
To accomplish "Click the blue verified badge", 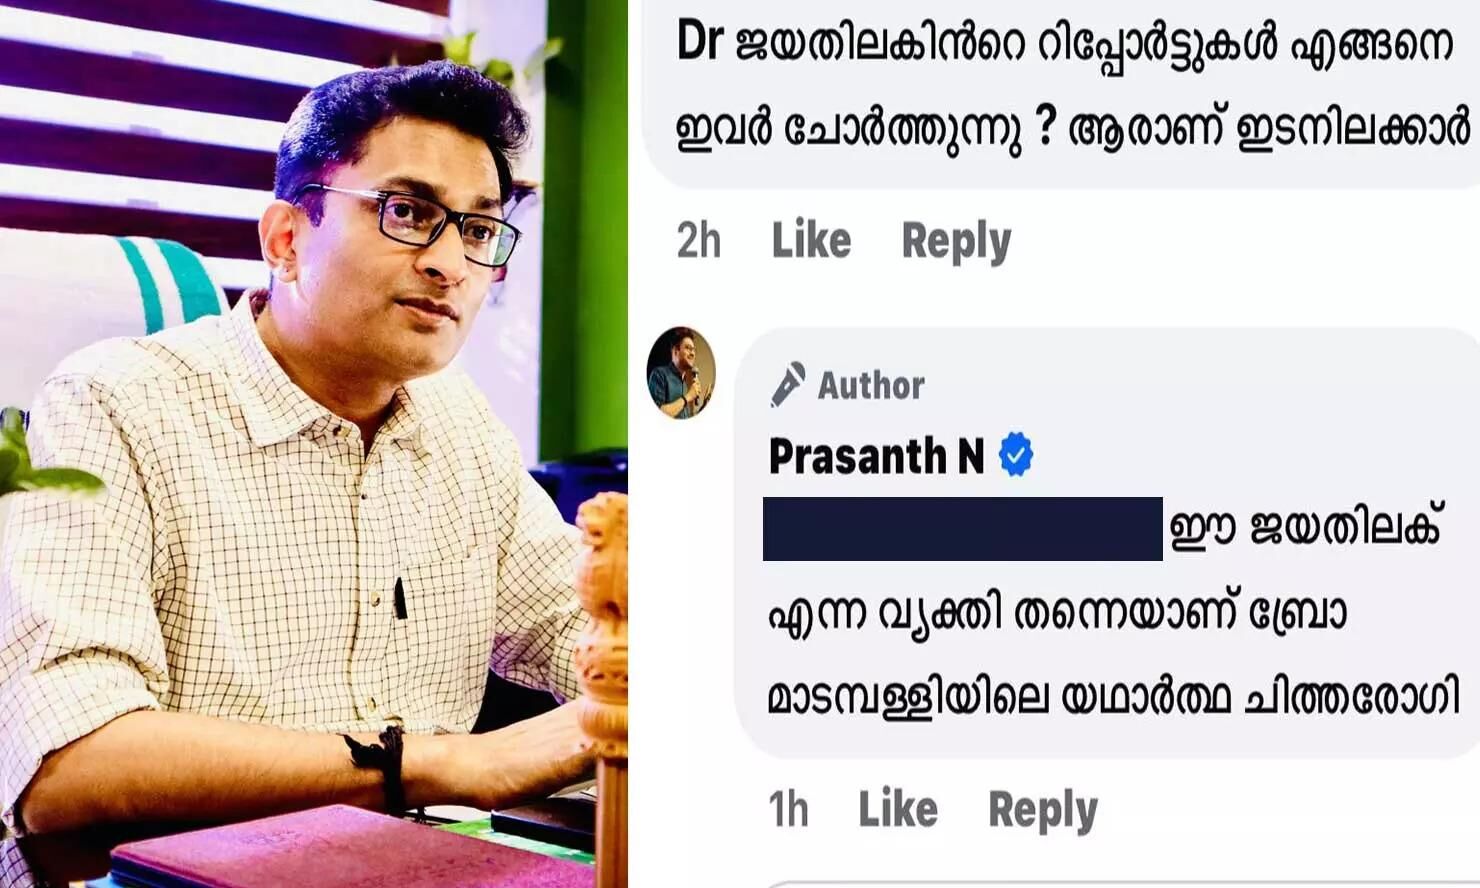I will 1016,456.
